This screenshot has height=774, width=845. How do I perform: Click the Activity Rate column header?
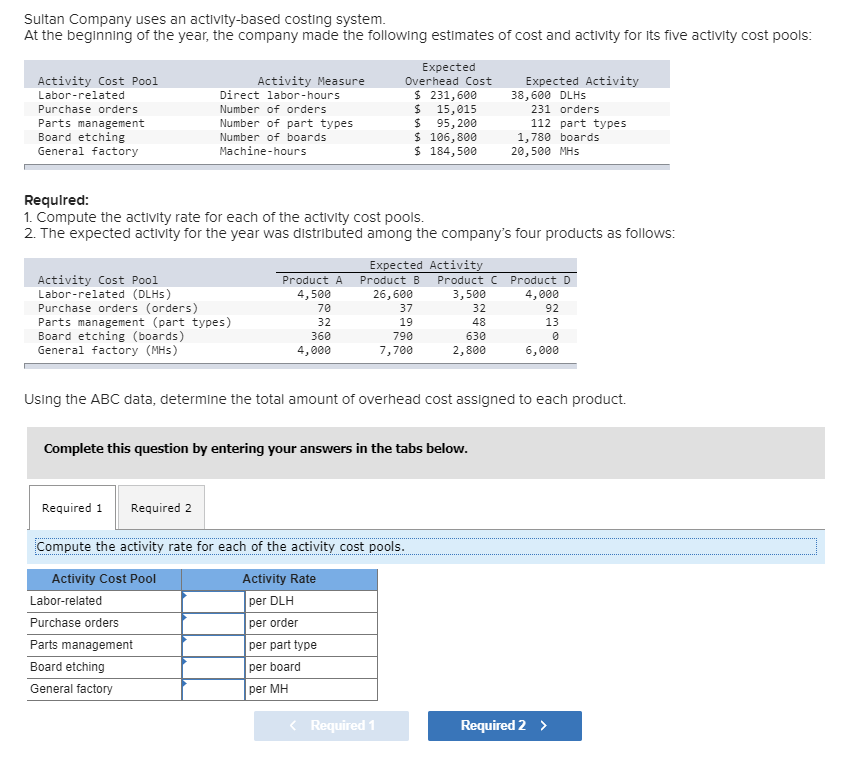[x=278, y=579]
